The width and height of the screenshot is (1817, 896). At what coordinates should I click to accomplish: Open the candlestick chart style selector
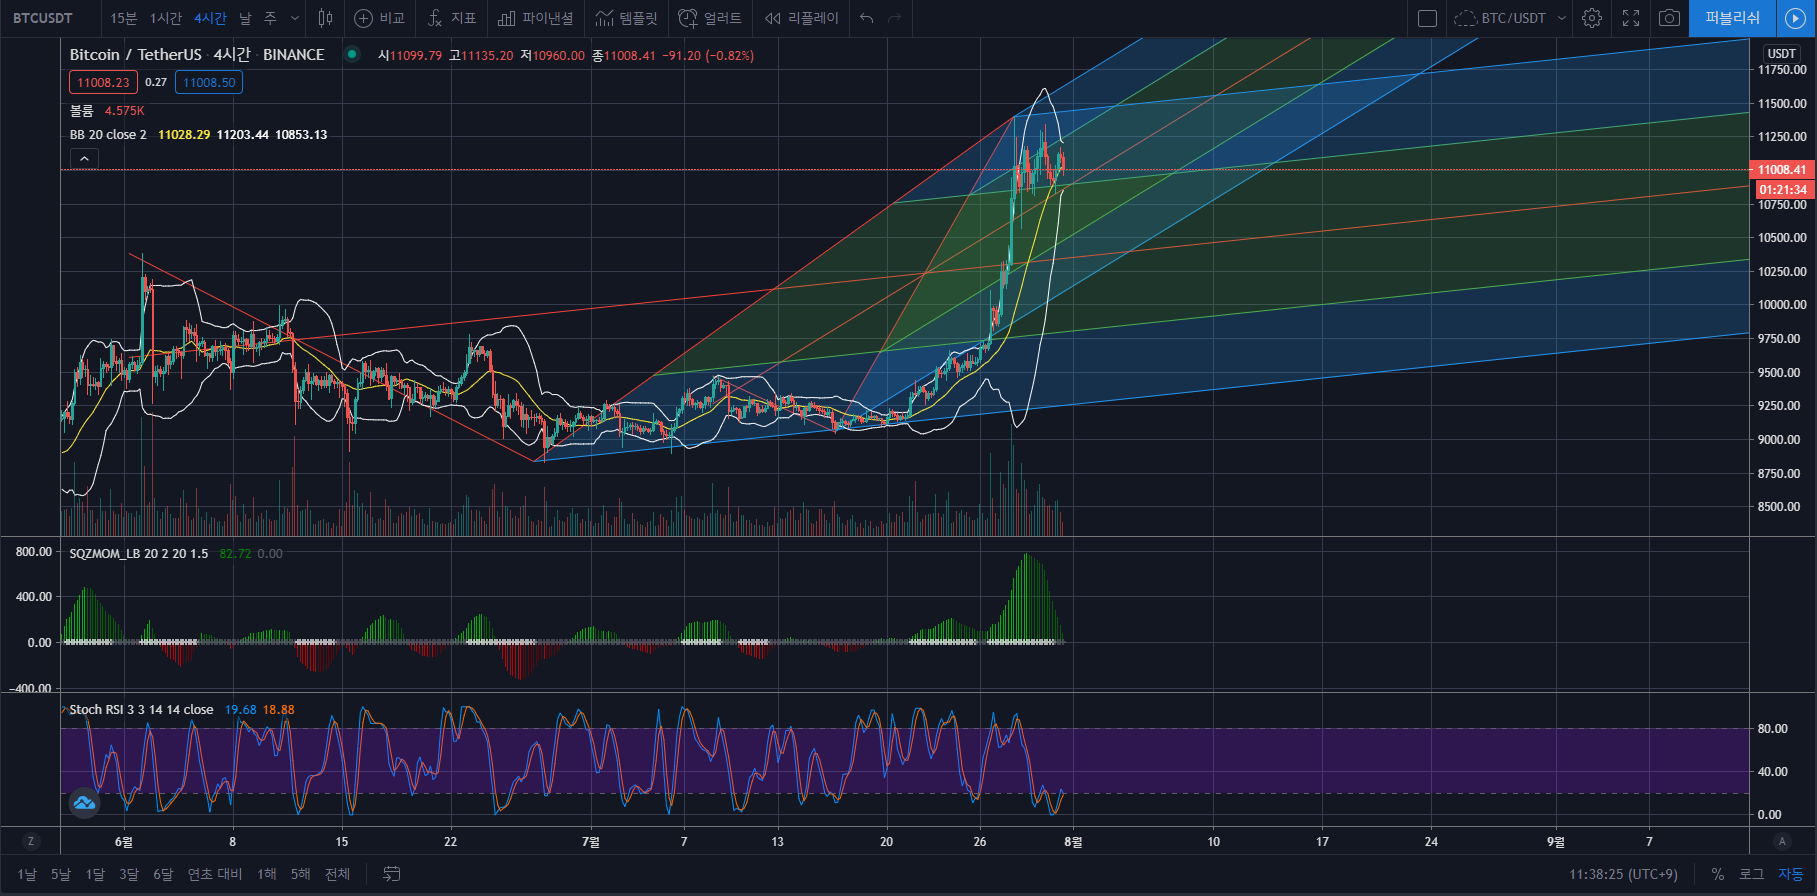coord(325,18)
